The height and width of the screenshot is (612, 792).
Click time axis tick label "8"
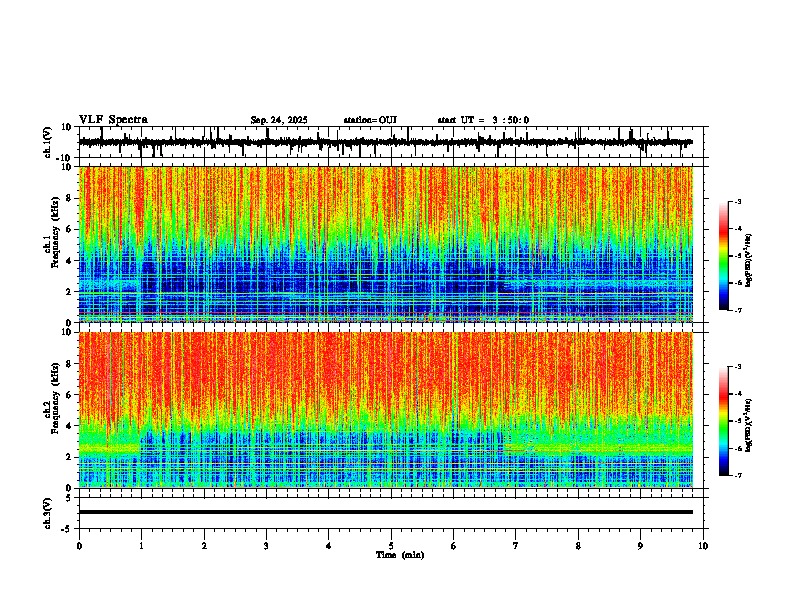pos(578,546)
